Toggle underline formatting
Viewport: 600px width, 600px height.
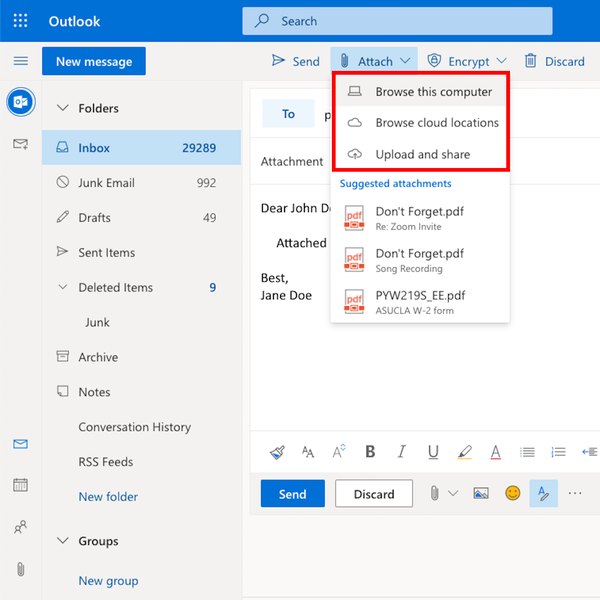tap(433, 452)
